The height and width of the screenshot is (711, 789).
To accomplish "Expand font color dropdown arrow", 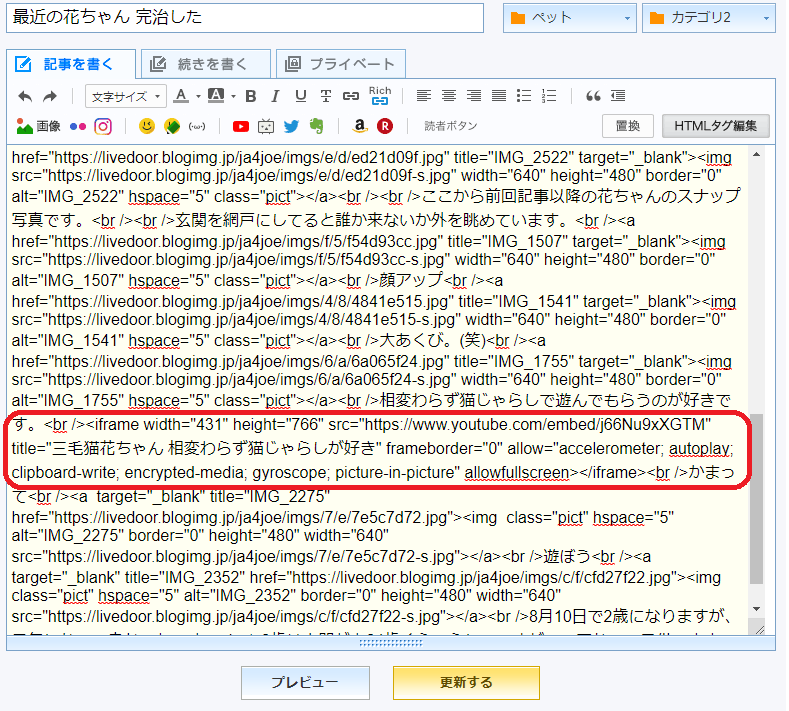I will coord(198,96).
